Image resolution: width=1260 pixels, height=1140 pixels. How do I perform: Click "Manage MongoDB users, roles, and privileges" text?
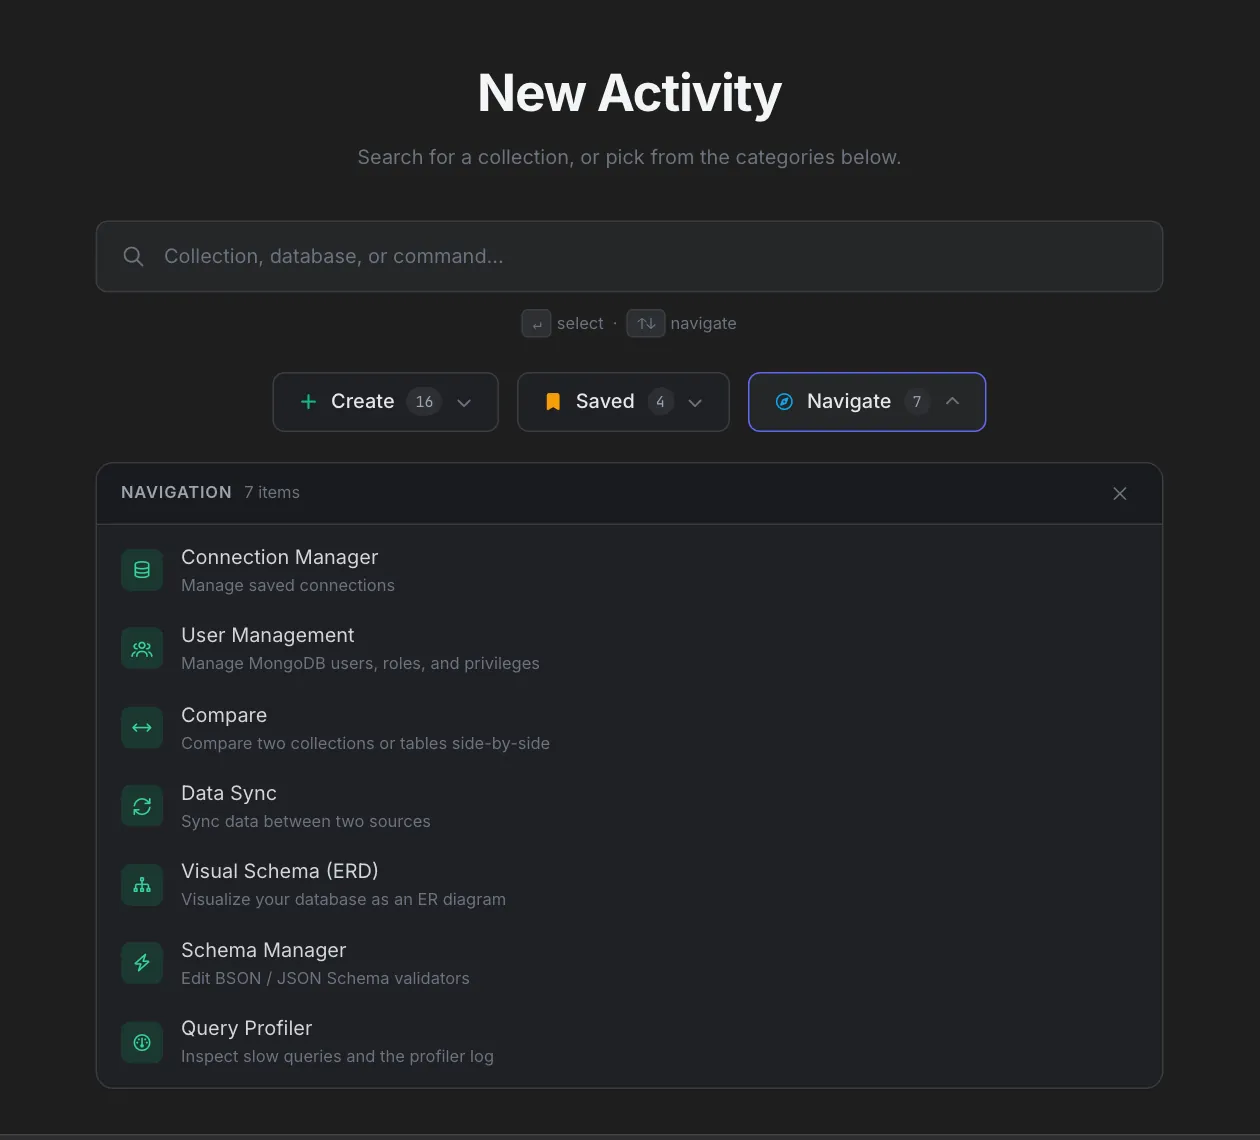pos(360,663)
